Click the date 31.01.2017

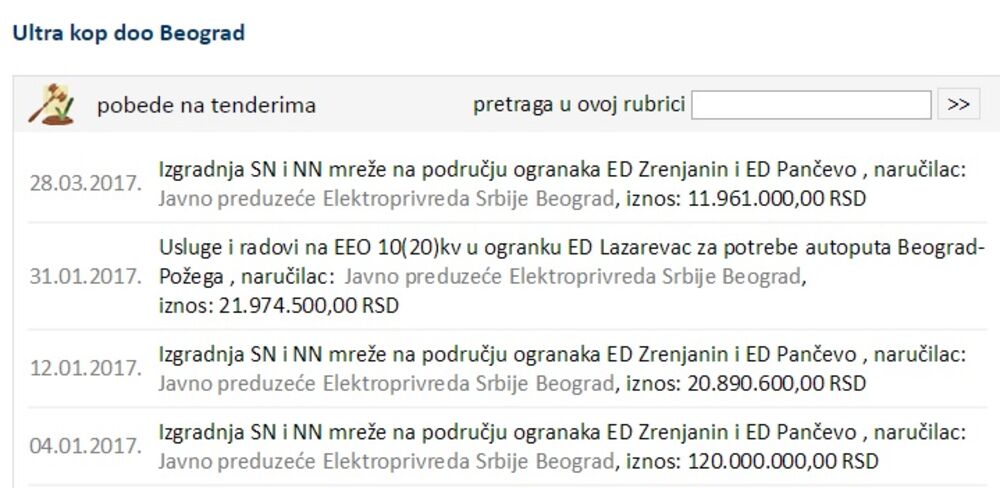point(85,276)
